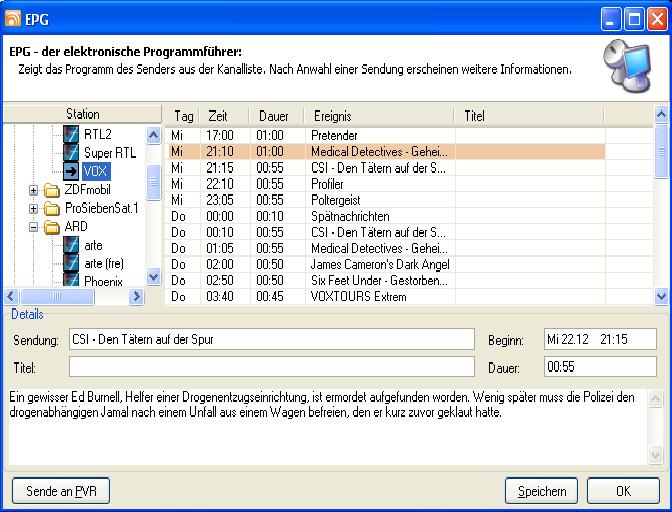Select the Super RTL station
This screenshot has height=512, width=672.
pos(110,153)
